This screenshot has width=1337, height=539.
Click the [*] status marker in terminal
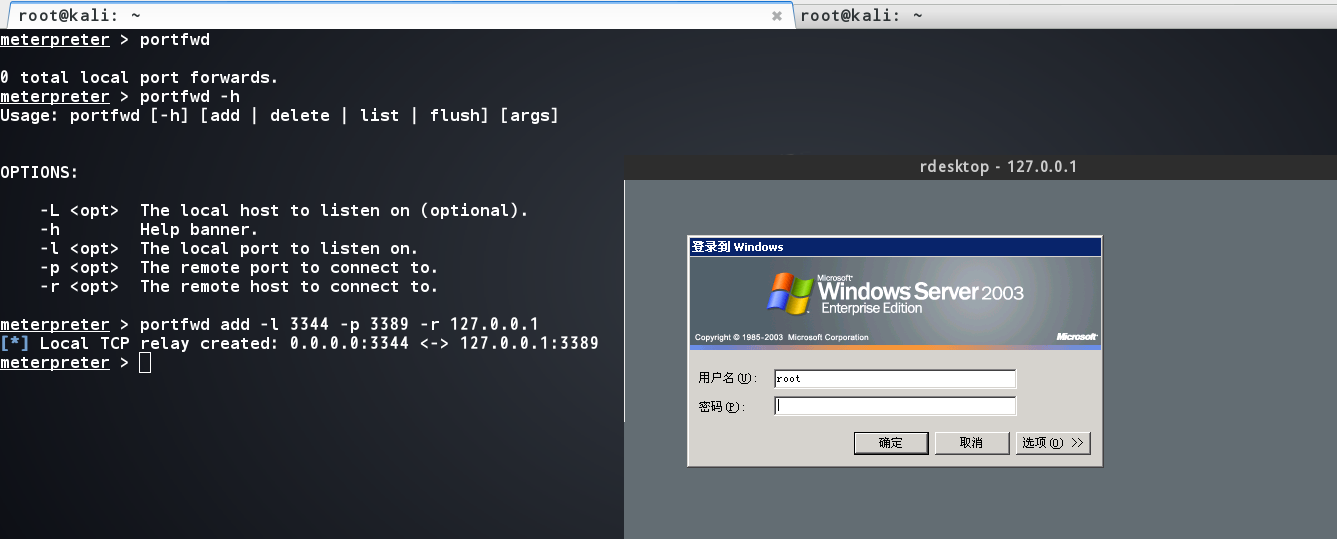(15, 343)
